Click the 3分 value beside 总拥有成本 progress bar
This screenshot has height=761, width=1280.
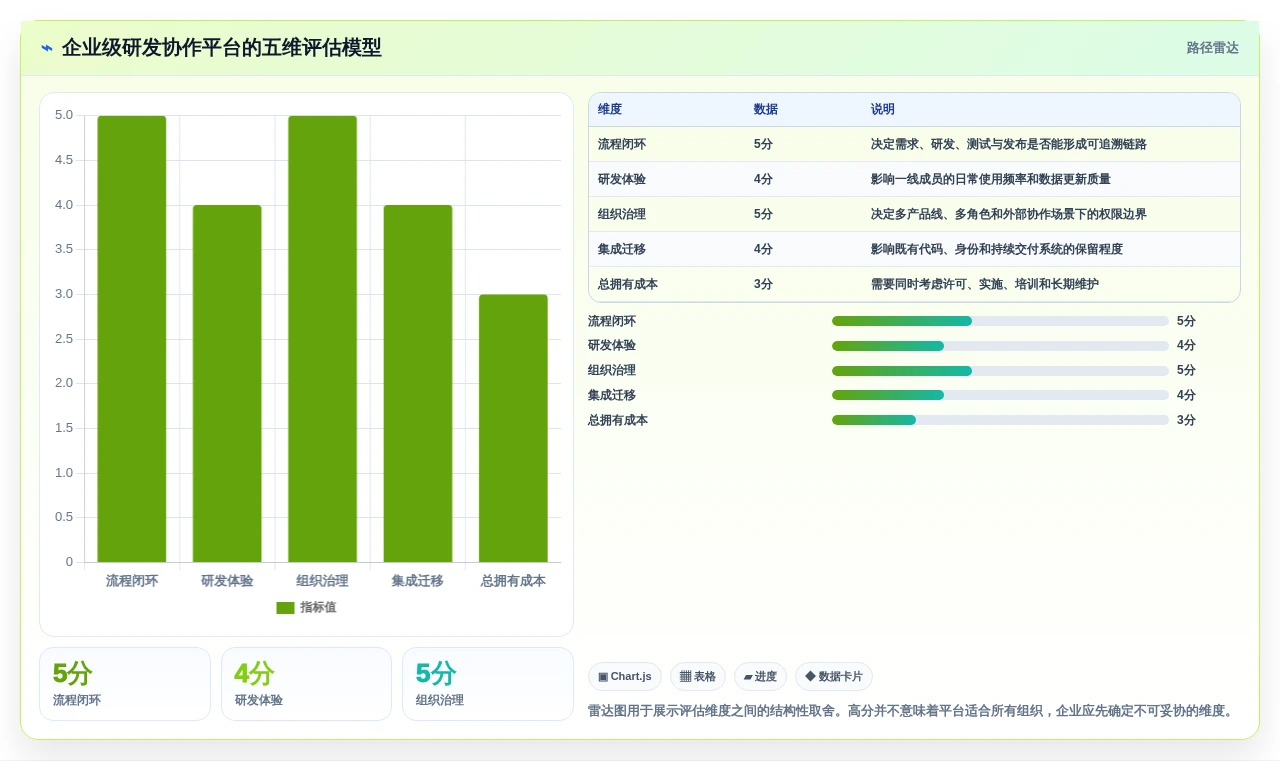pyautogui.click(x=1186, y=420)
